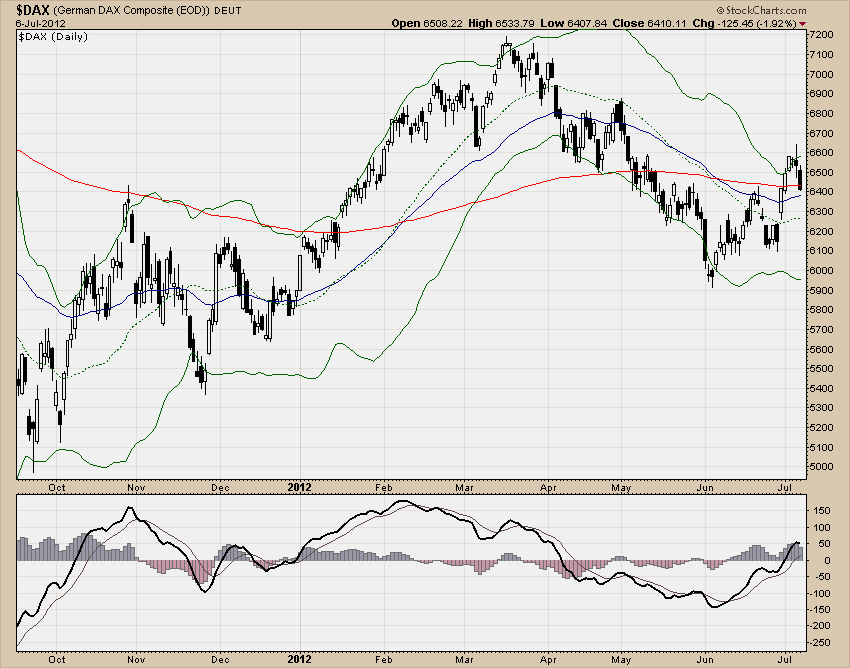Click the red down-arrow change indicator
Image resolution: width=850 pixels, height=668 pixels.
pos(802,24)
